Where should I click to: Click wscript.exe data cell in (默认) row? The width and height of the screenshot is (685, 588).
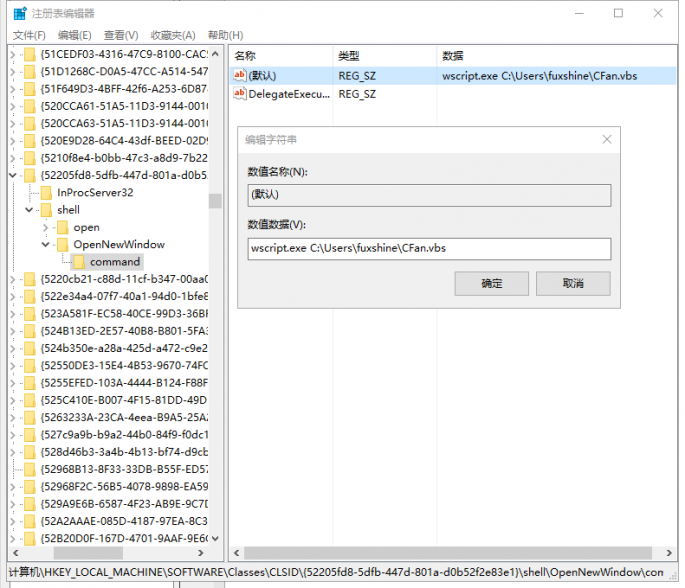click(x=540, y=76)
